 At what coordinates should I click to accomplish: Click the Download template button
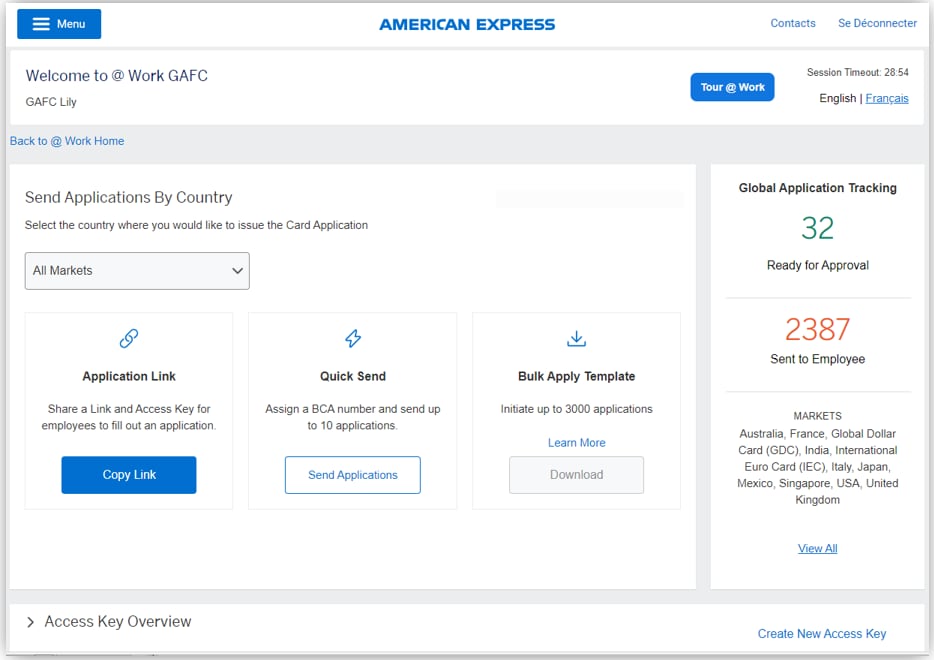[x=576, y=475]
